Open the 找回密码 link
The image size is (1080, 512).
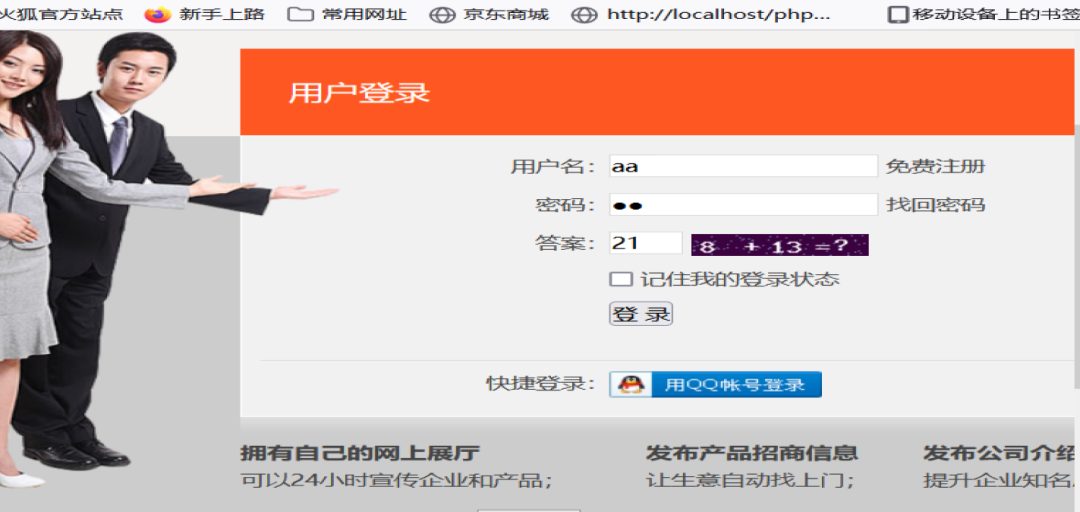(935, 205)
